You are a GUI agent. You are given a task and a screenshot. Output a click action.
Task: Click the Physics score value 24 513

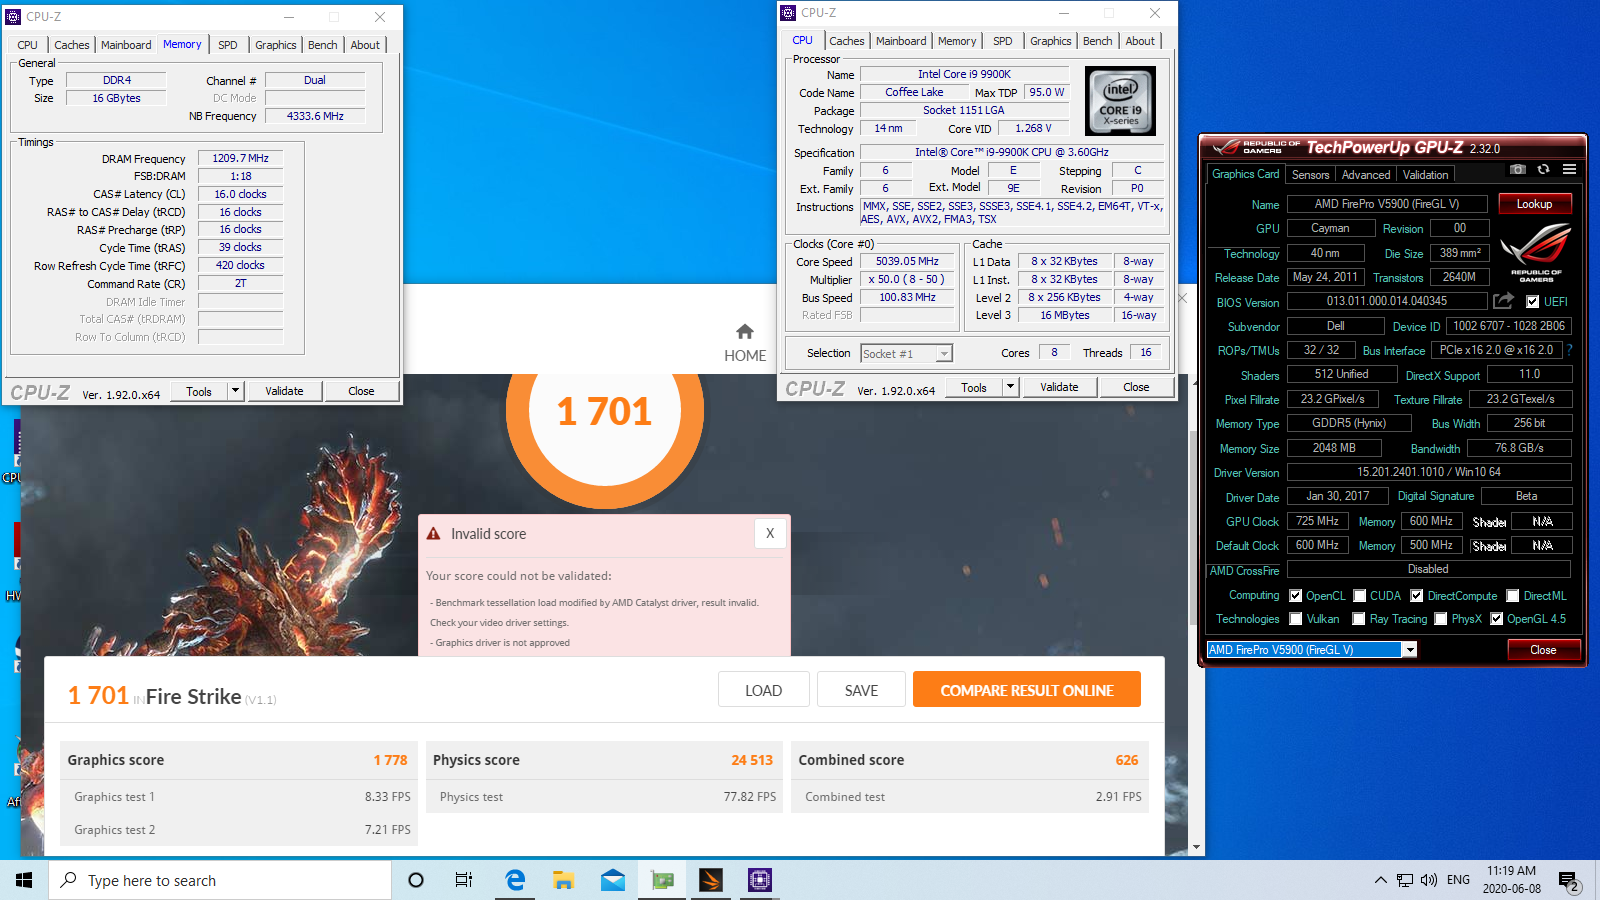(752, 760)
